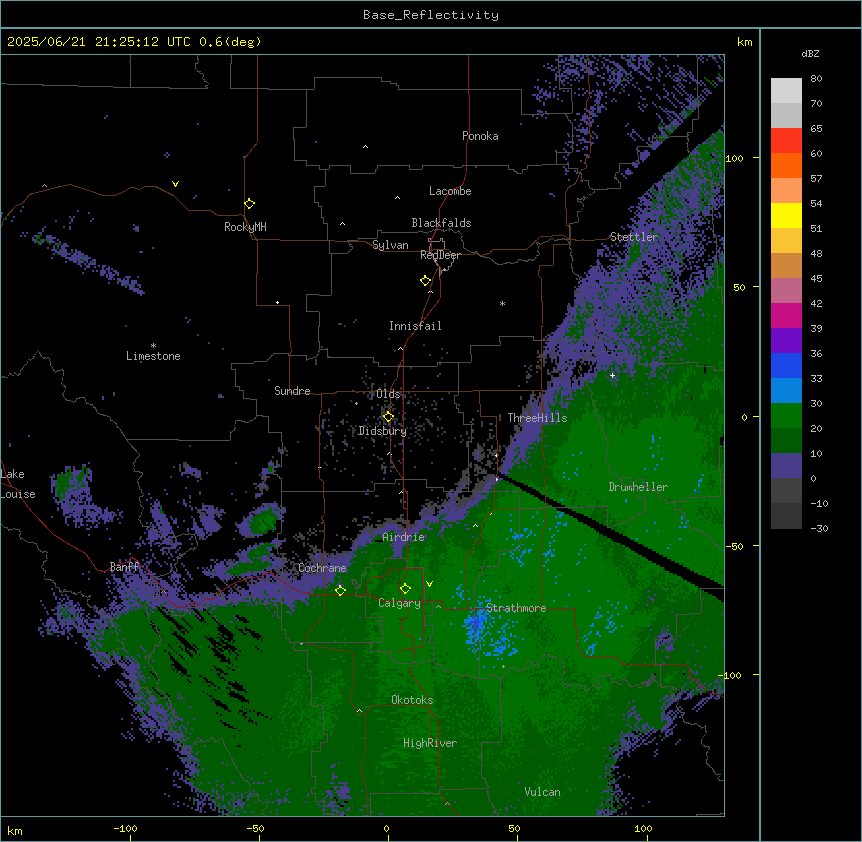862x842 pixels.
Task: Click the HighRiver town label
Action: click(430, 743)
